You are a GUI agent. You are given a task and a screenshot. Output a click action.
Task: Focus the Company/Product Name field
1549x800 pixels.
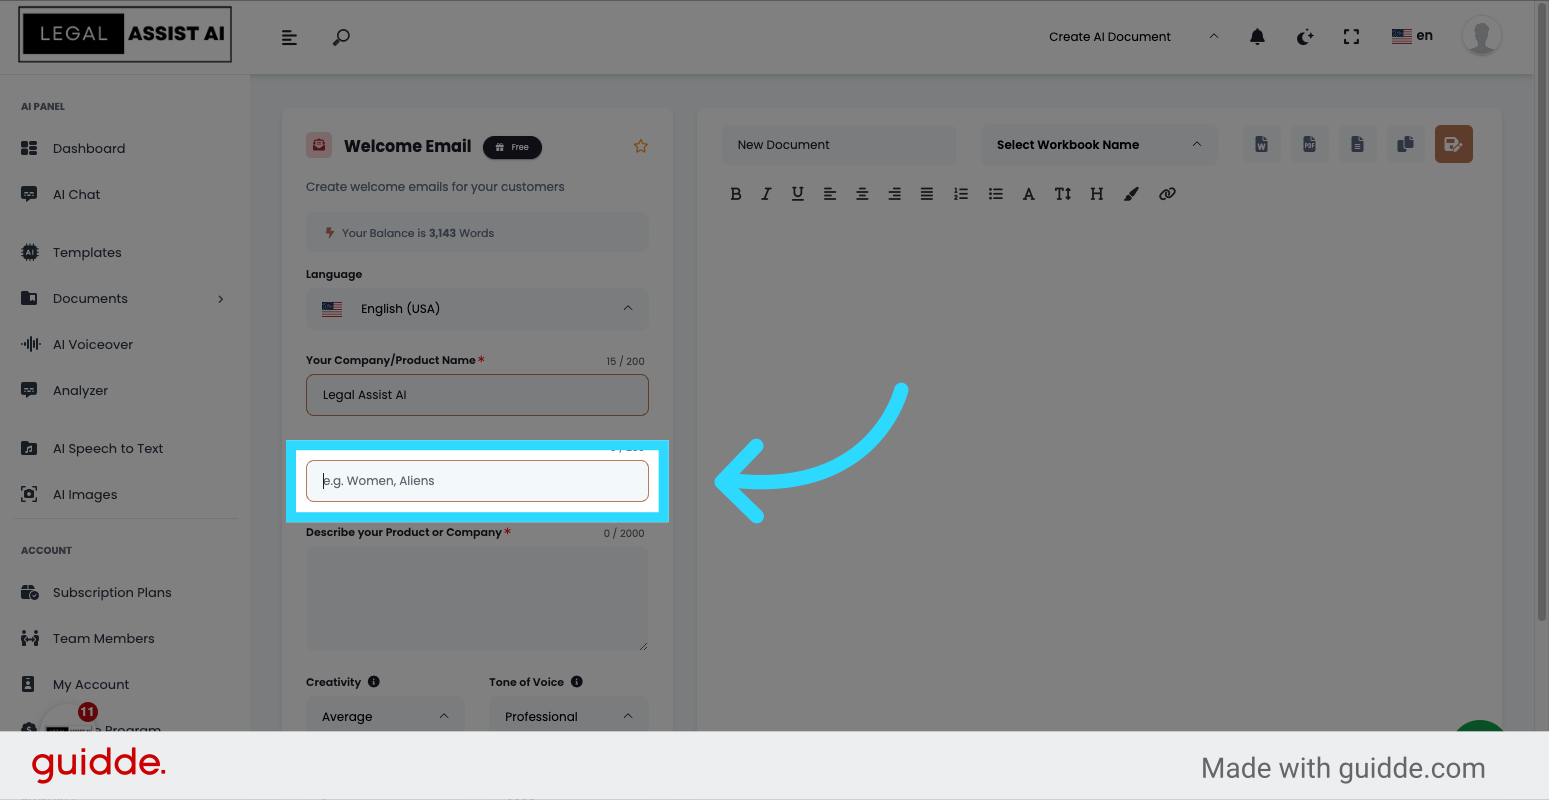tap(477, 395)
